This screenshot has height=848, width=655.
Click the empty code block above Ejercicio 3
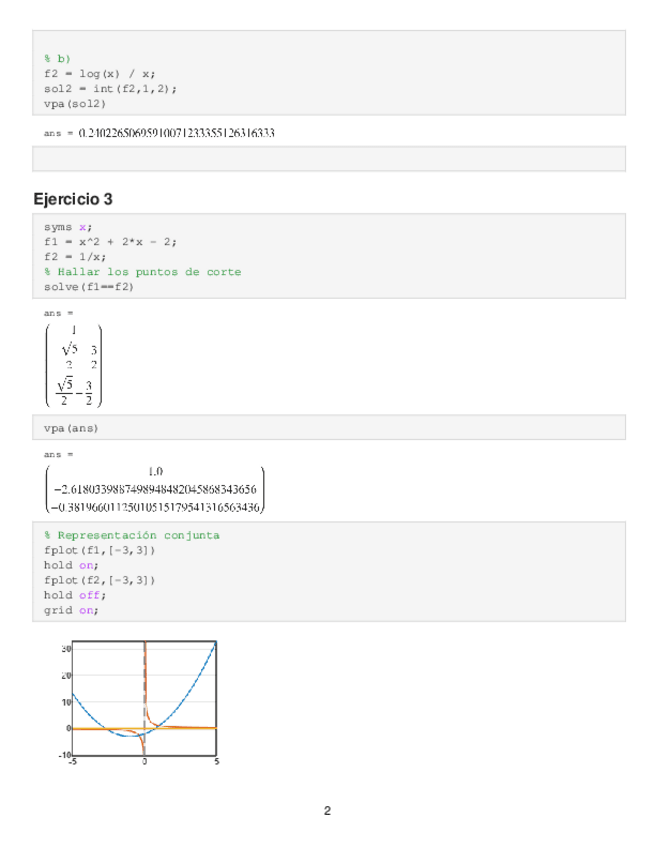coord(329,159)
